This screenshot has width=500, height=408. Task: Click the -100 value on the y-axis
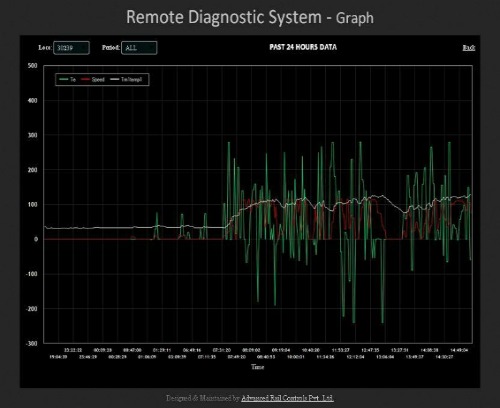[32, 274]
